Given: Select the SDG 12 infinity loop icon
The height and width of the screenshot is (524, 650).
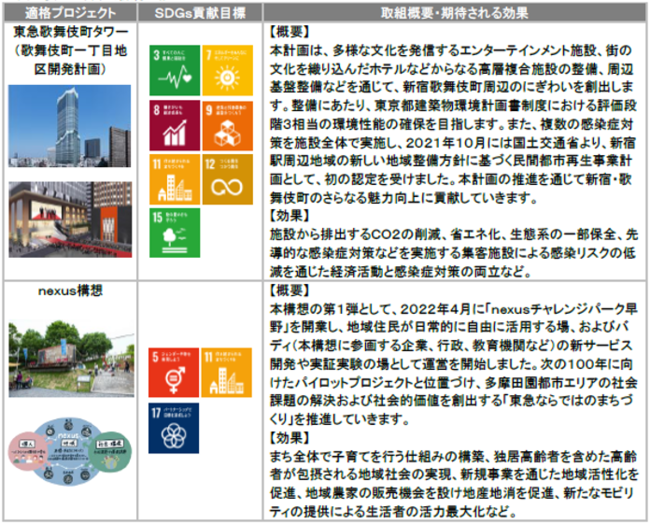Looking at the screenshot, I should [x=230, y=179].
